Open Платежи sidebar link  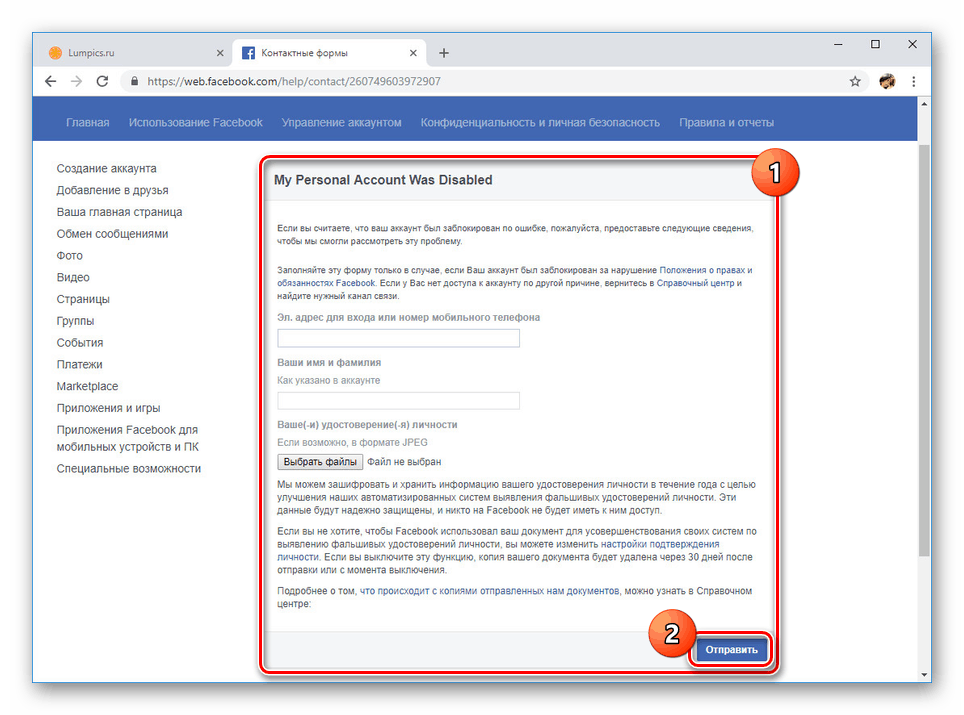(79, 365)
